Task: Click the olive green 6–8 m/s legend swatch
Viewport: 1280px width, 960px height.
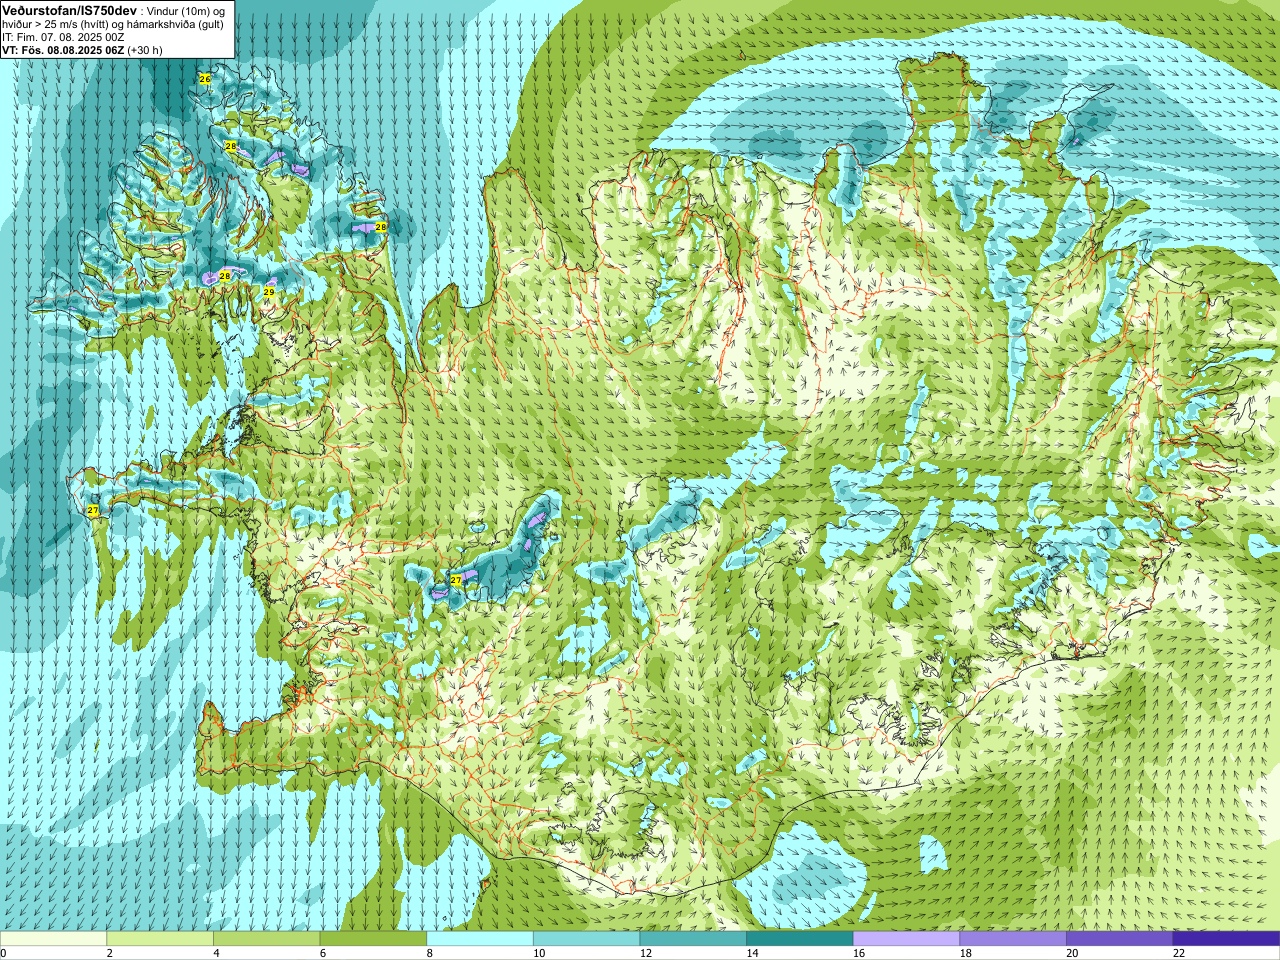Action: coord(373,939)
